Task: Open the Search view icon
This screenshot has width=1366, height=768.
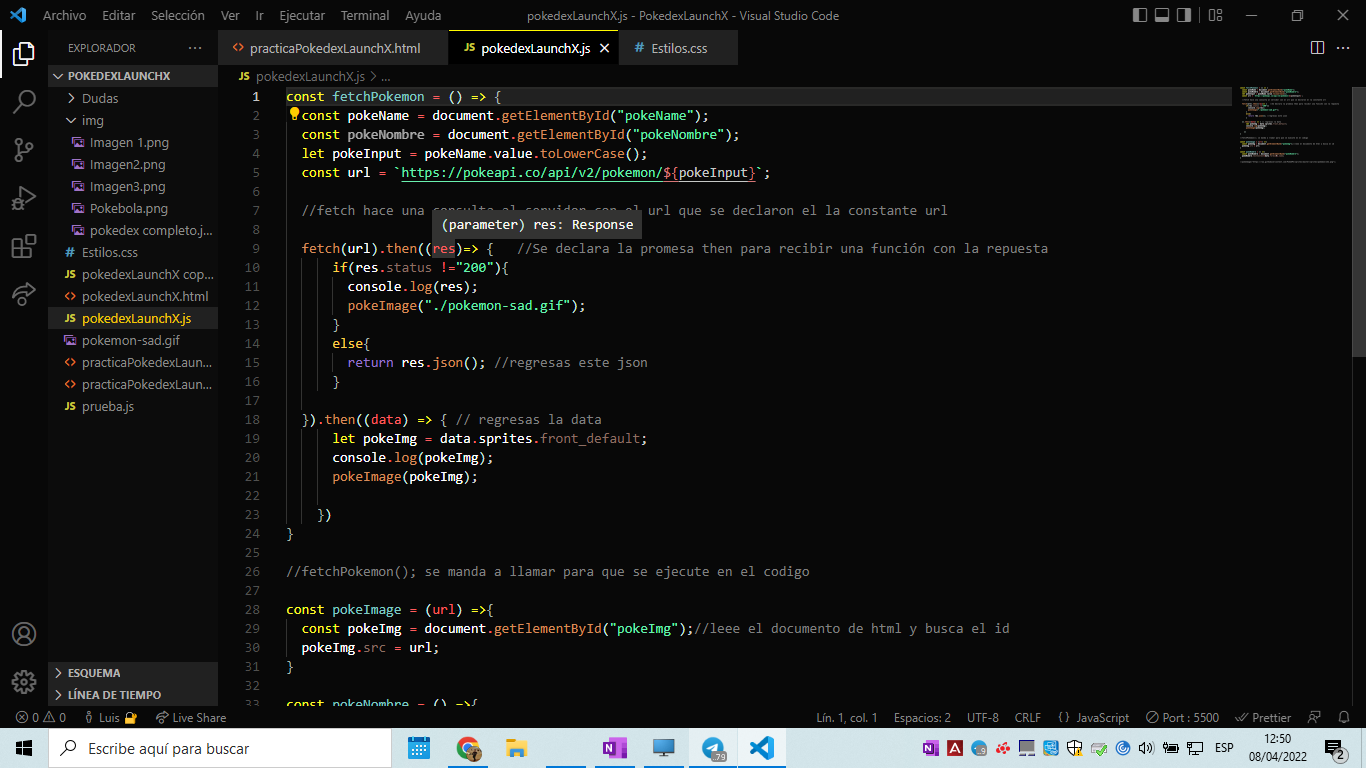Action: pyautogui.click(x=23, y=101)
